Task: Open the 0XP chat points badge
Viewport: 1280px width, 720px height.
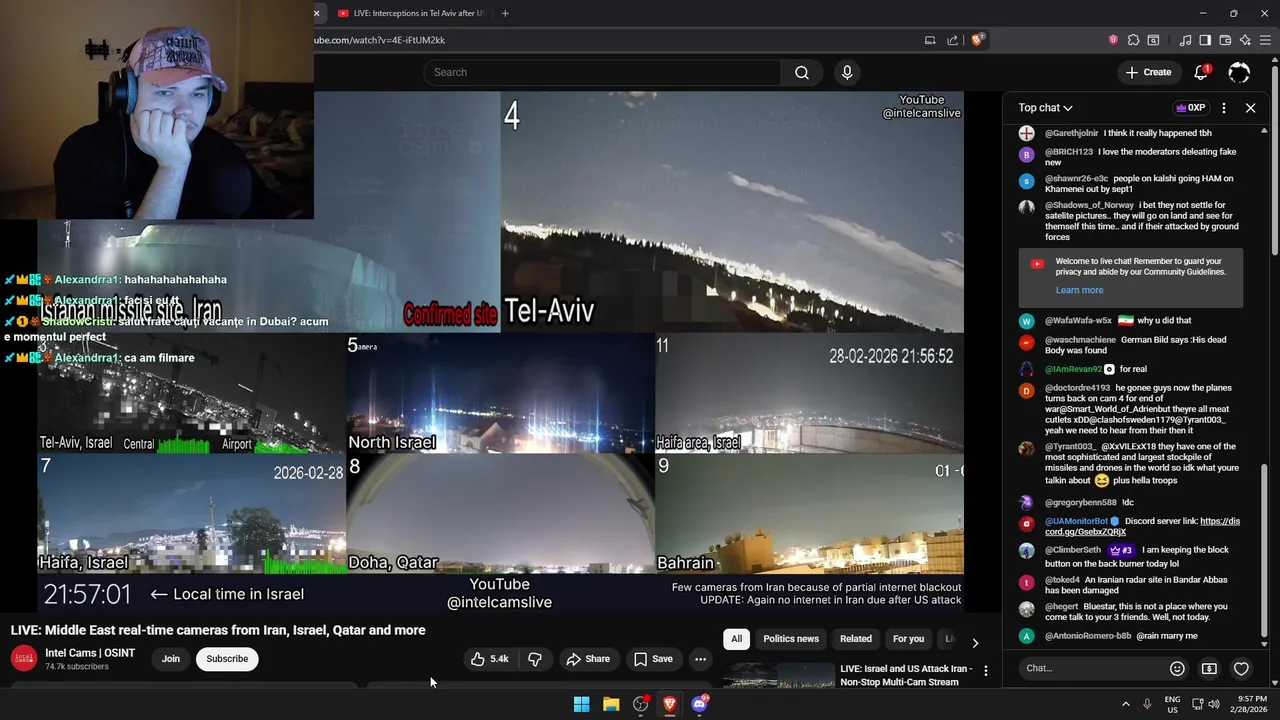Action: click(x=1190, y=108)
